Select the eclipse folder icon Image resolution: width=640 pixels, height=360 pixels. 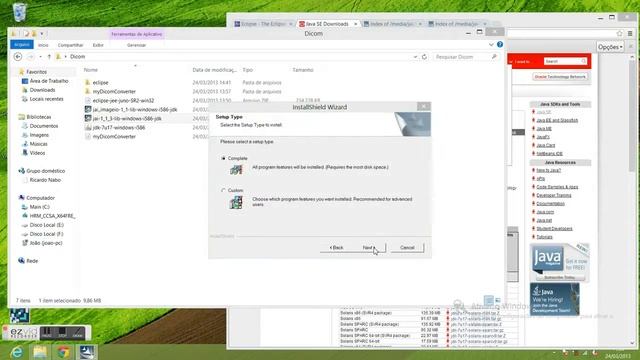point(87,82)
